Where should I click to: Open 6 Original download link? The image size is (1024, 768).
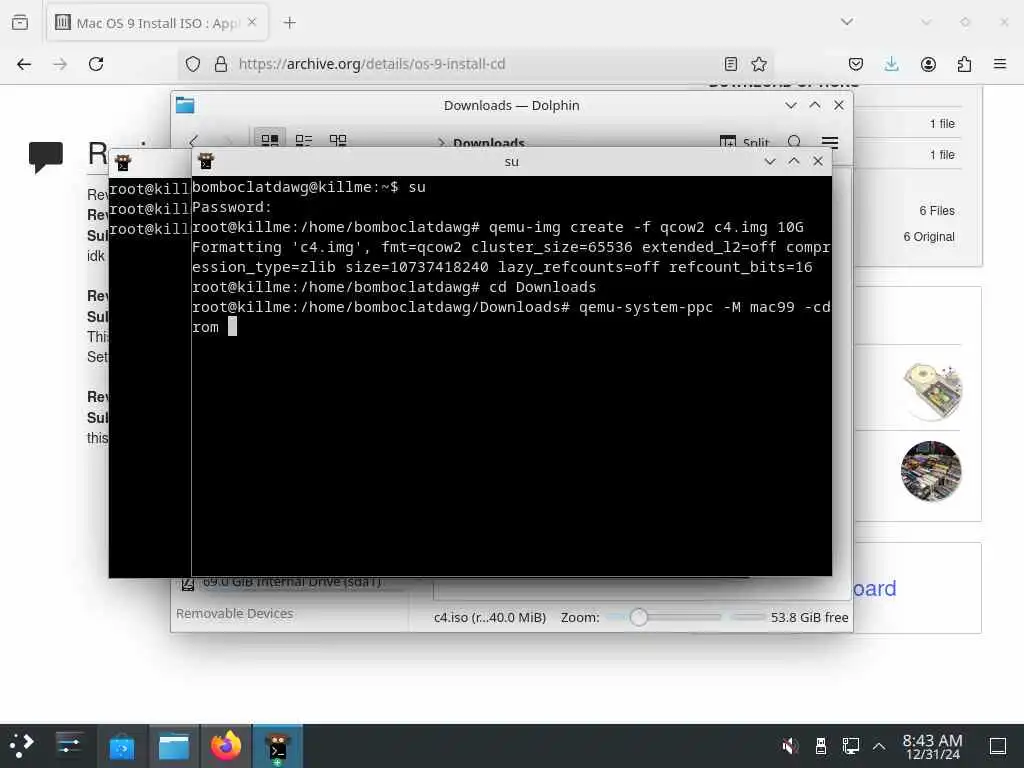click(x=929, y=236)
